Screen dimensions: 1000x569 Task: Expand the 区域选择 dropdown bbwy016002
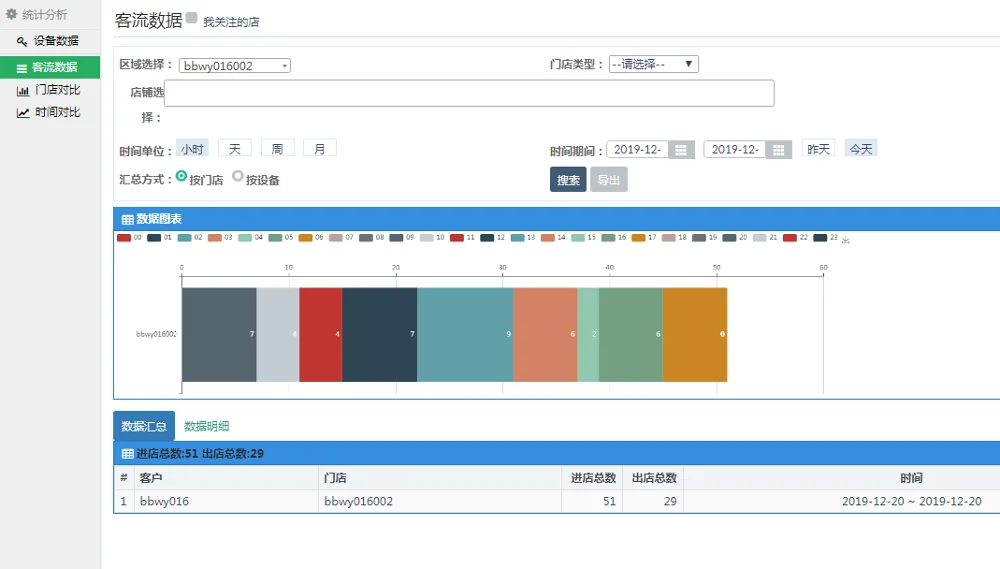235,66
